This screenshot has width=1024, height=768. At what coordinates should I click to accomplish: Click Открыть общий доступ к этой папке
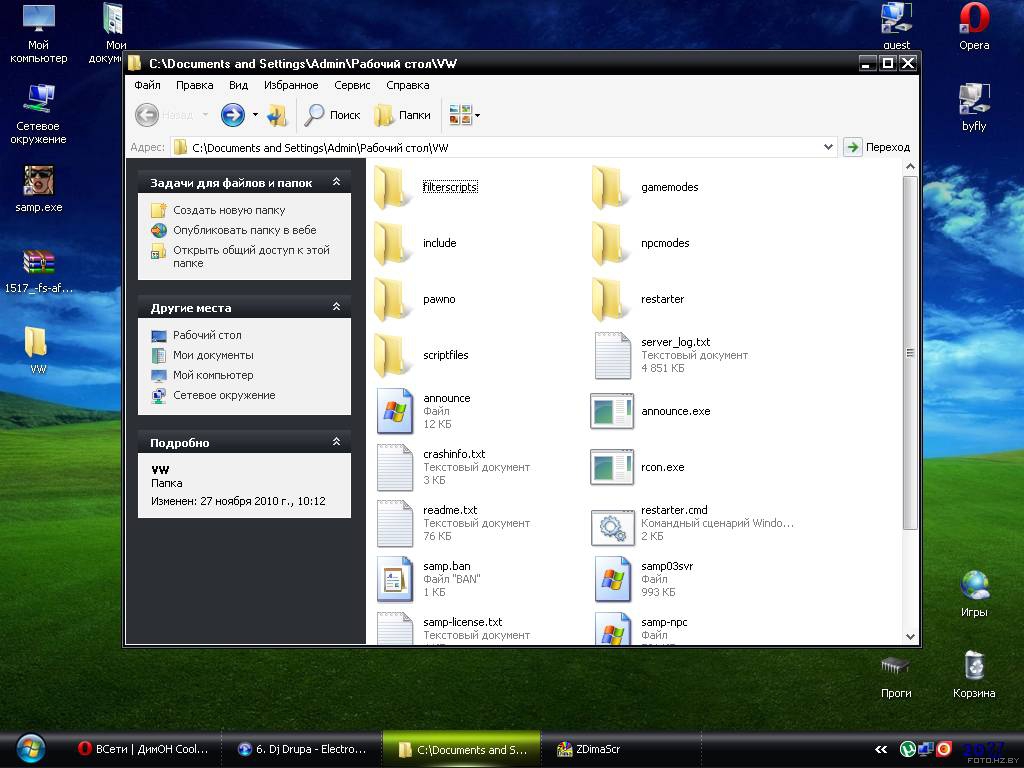(x=251, y=257)
